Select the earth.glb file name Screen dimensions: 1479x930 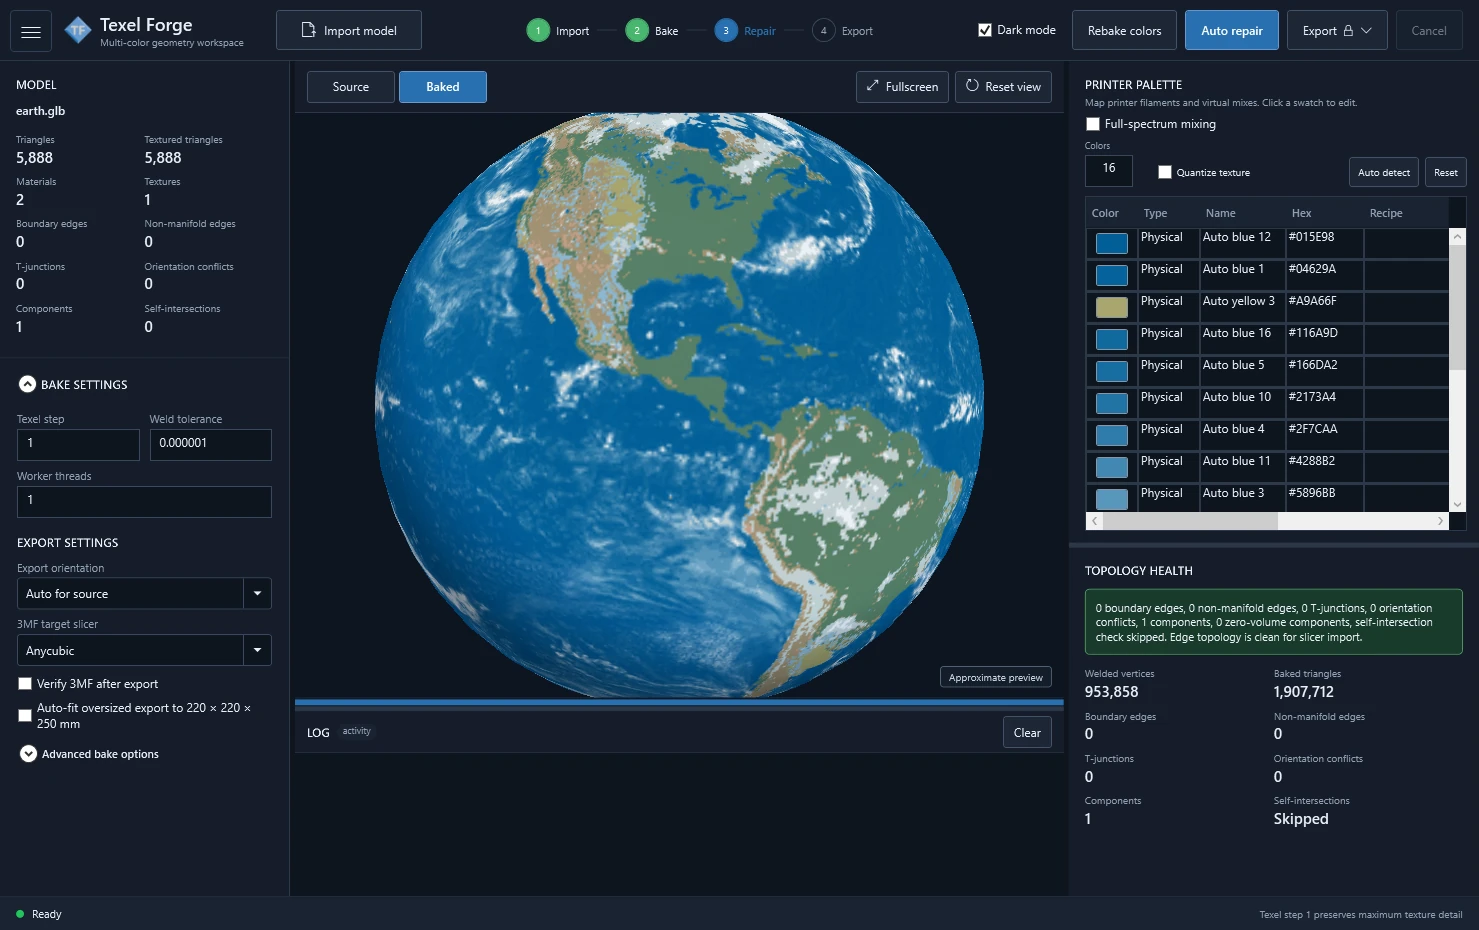(40, 111)
